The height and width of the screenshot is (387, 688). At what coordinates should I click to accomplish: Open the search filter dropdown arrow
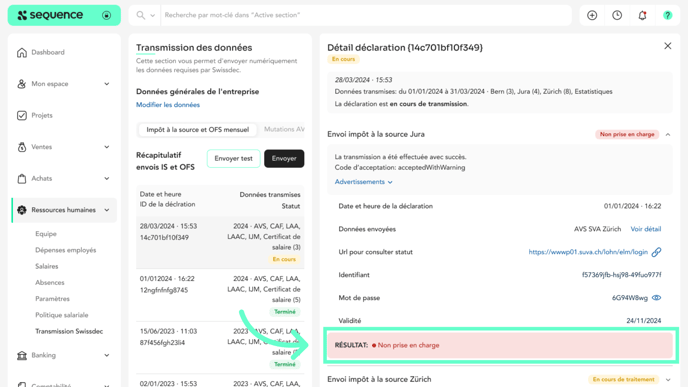coord(152,15)
